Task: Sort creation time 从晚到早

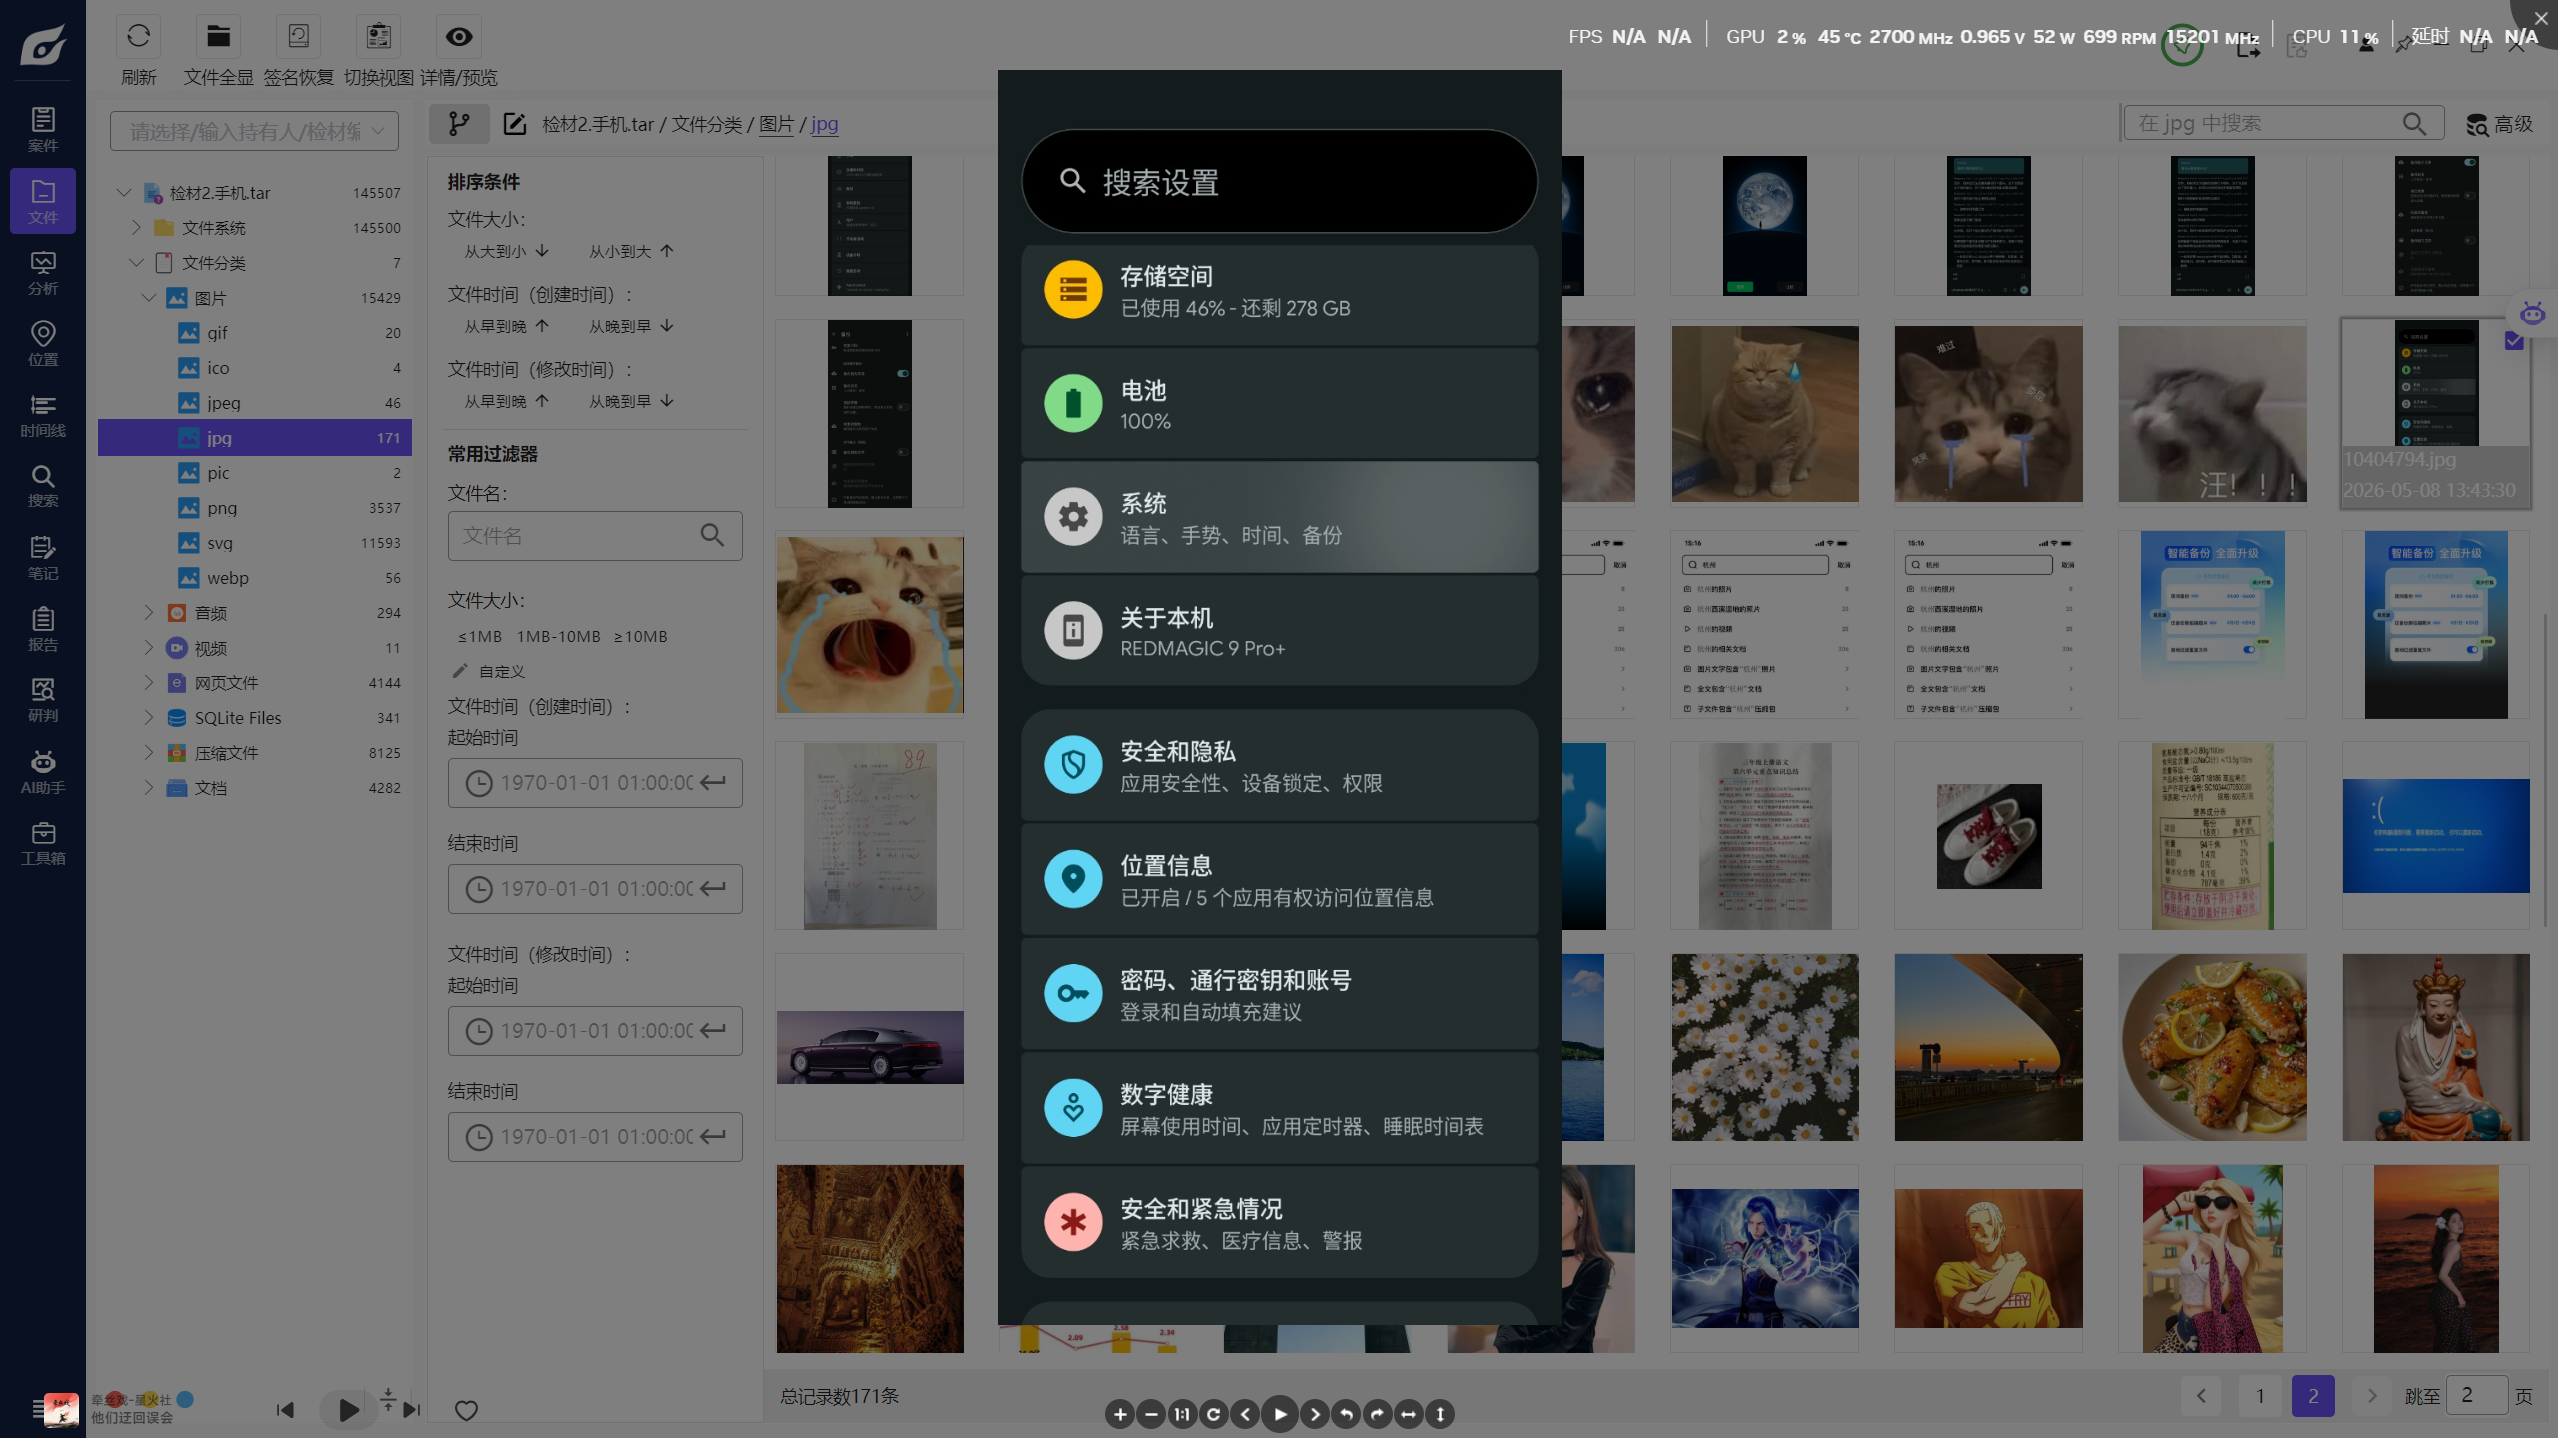Action: point(631,326)
